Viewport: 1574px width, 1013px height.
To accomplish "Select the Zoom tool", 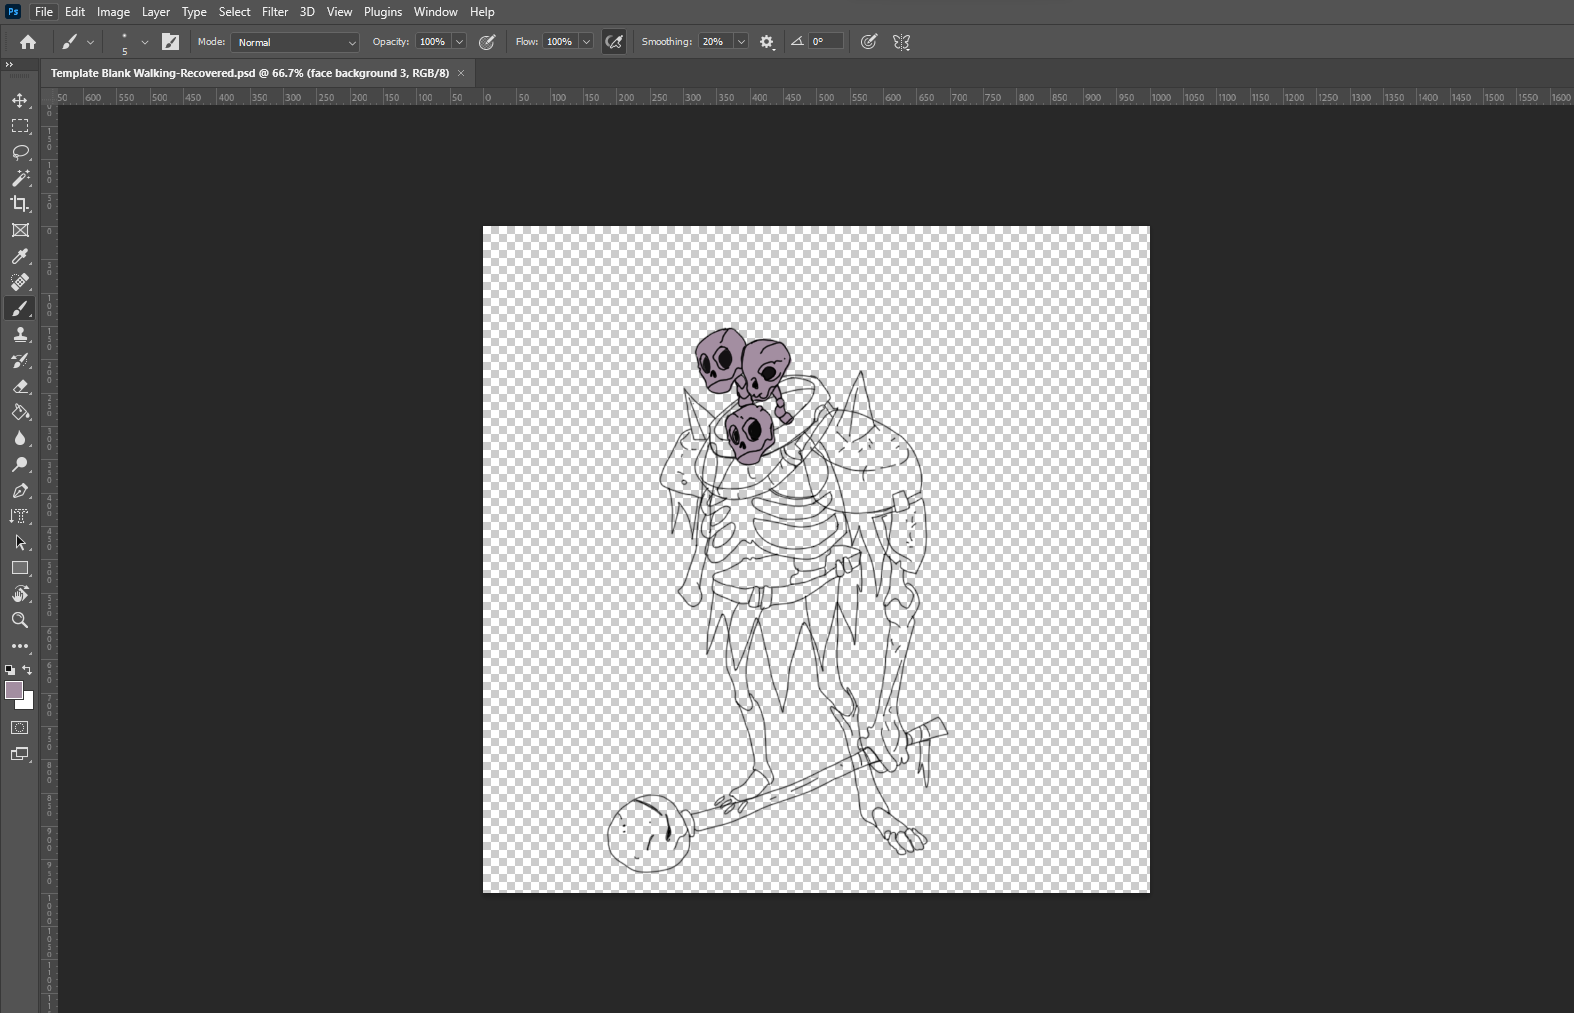I will click(x=20, y=620).
